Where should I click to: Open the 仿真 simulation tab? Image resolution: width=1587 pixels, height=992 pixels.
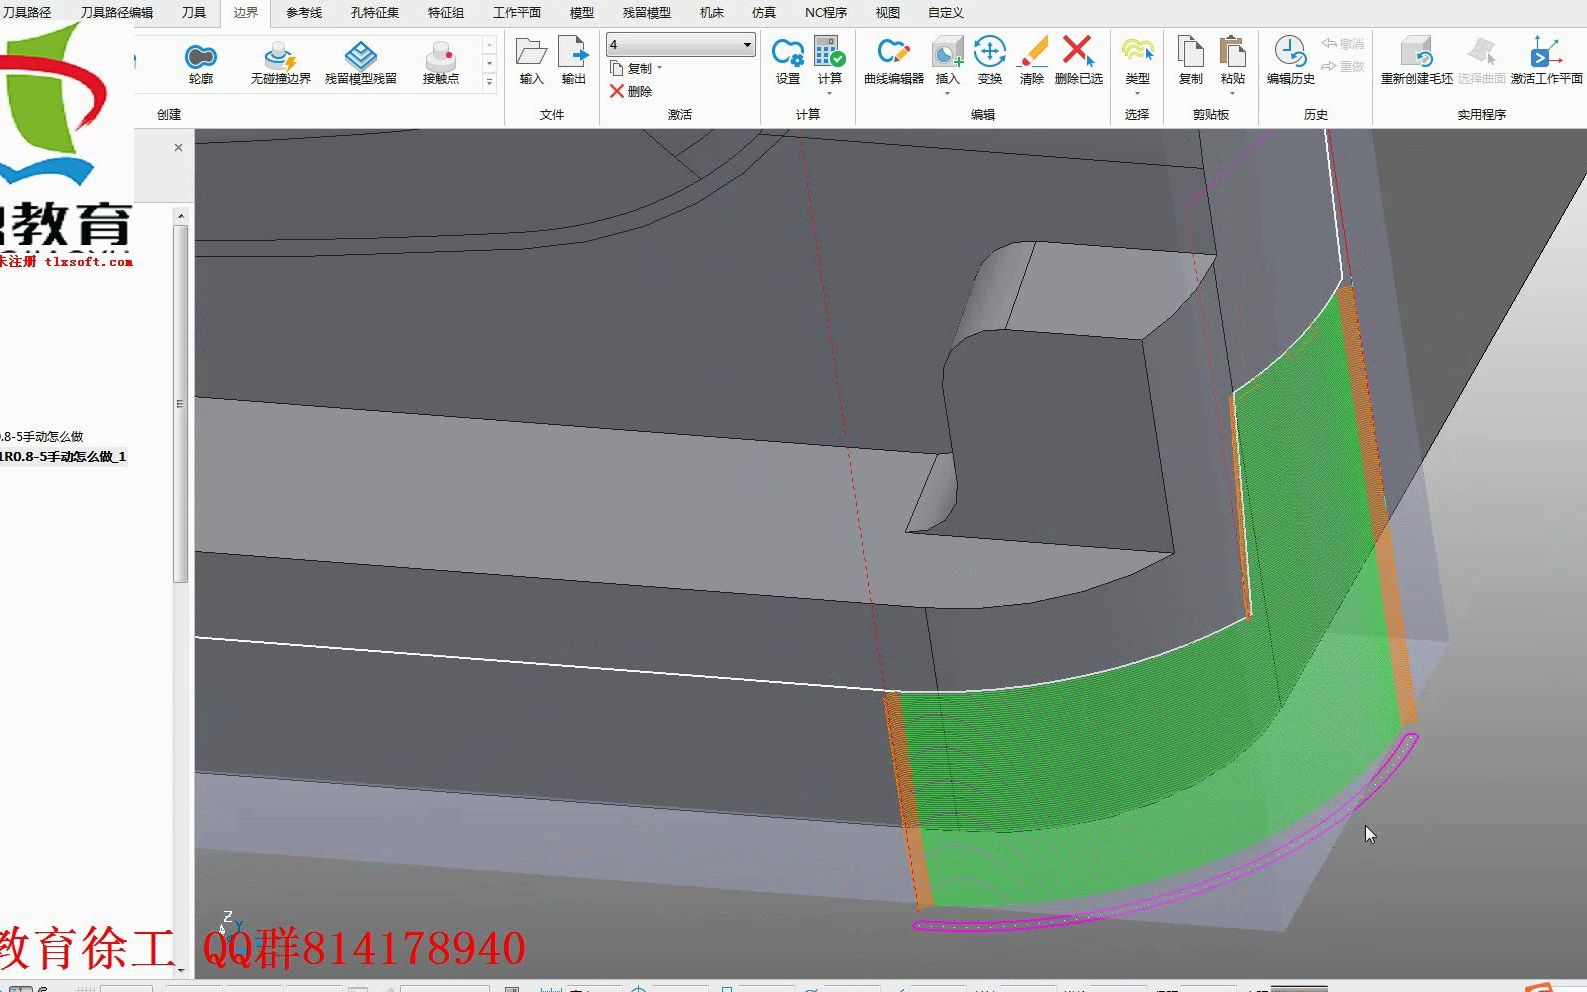pos(764,13)
